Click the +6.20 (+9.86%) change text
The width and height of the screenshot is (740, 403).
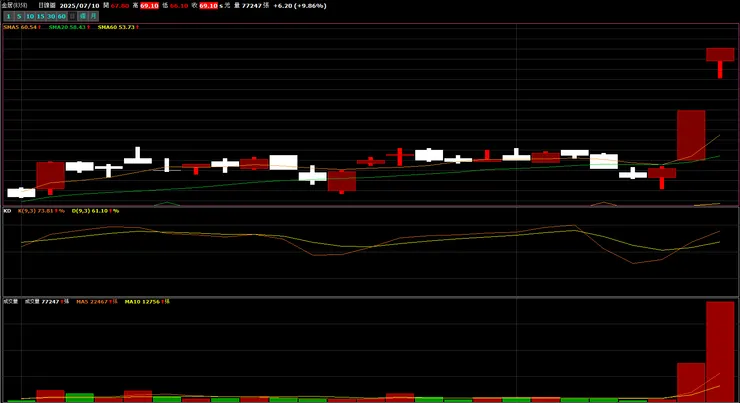[300, 6]
